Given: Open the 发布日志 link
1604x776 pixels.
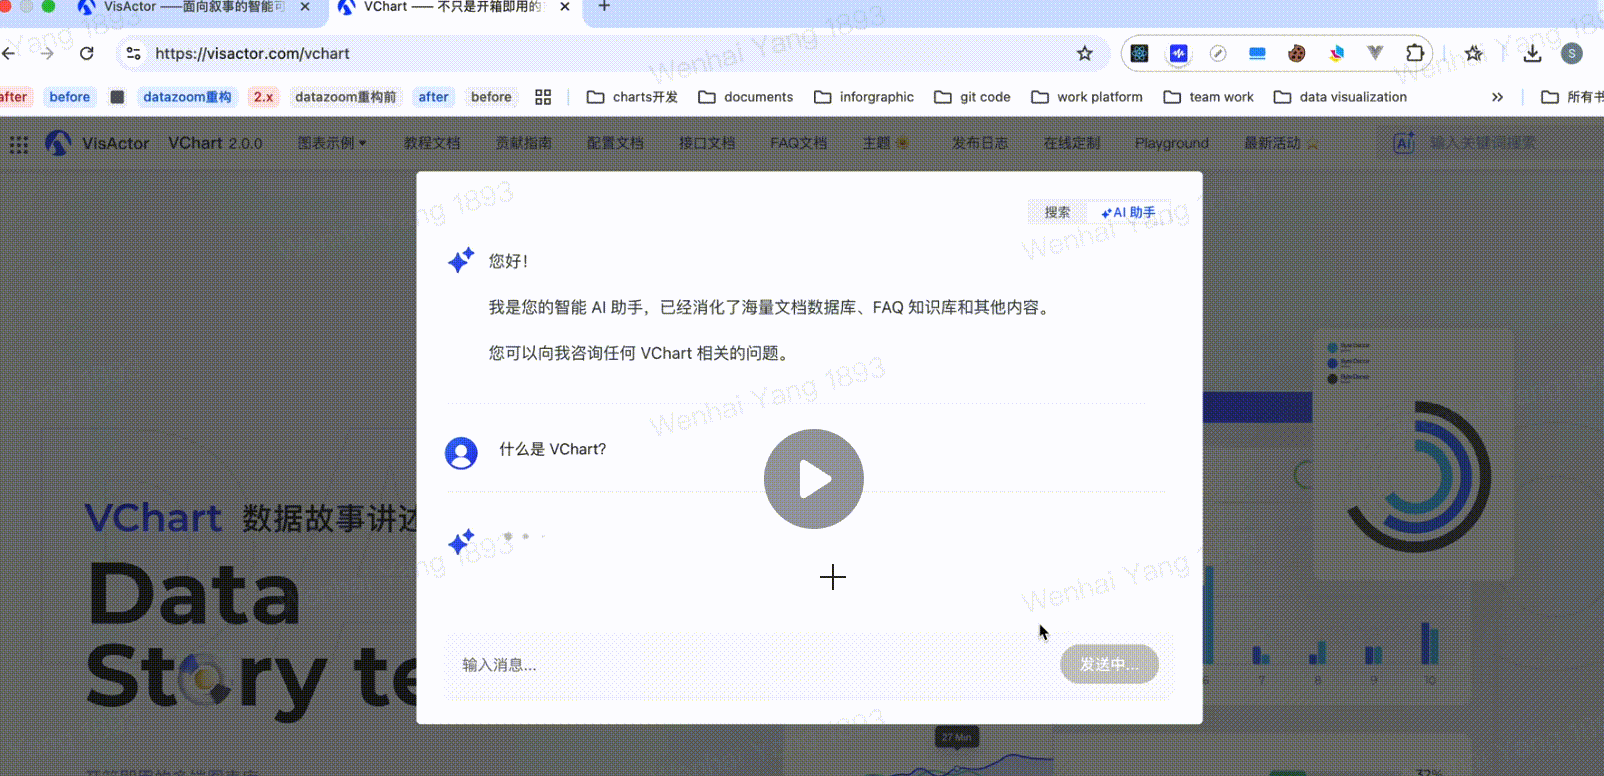Looking at the screenshot, I should [x=980, y=143].
